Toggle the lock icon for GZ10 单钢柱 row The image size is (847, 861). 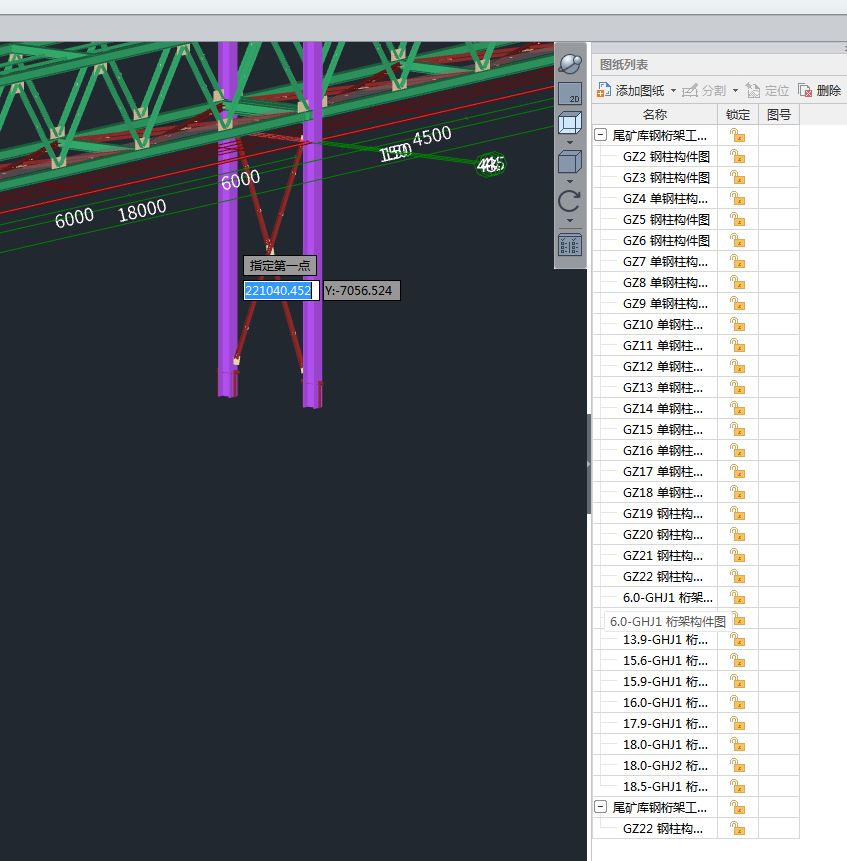point(737,325)
